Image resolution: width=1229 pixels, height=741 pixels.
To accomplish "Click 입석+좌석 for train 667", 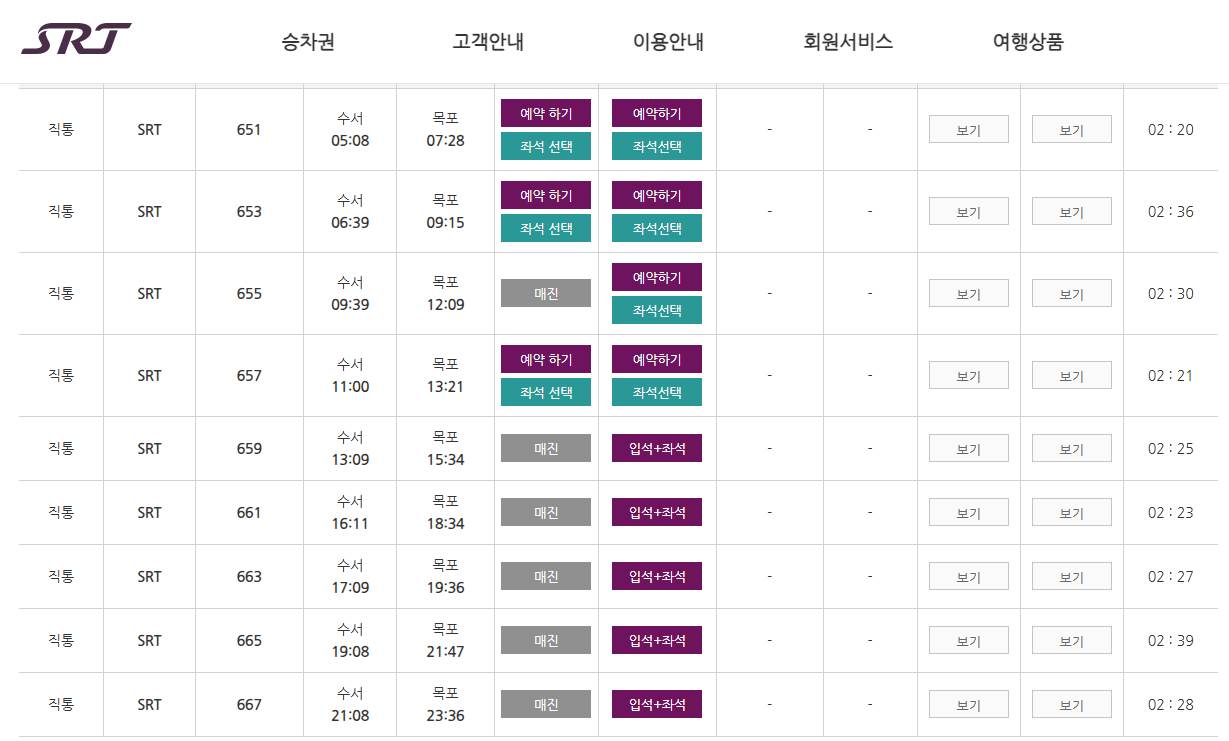I will click(x=657, y=704).
